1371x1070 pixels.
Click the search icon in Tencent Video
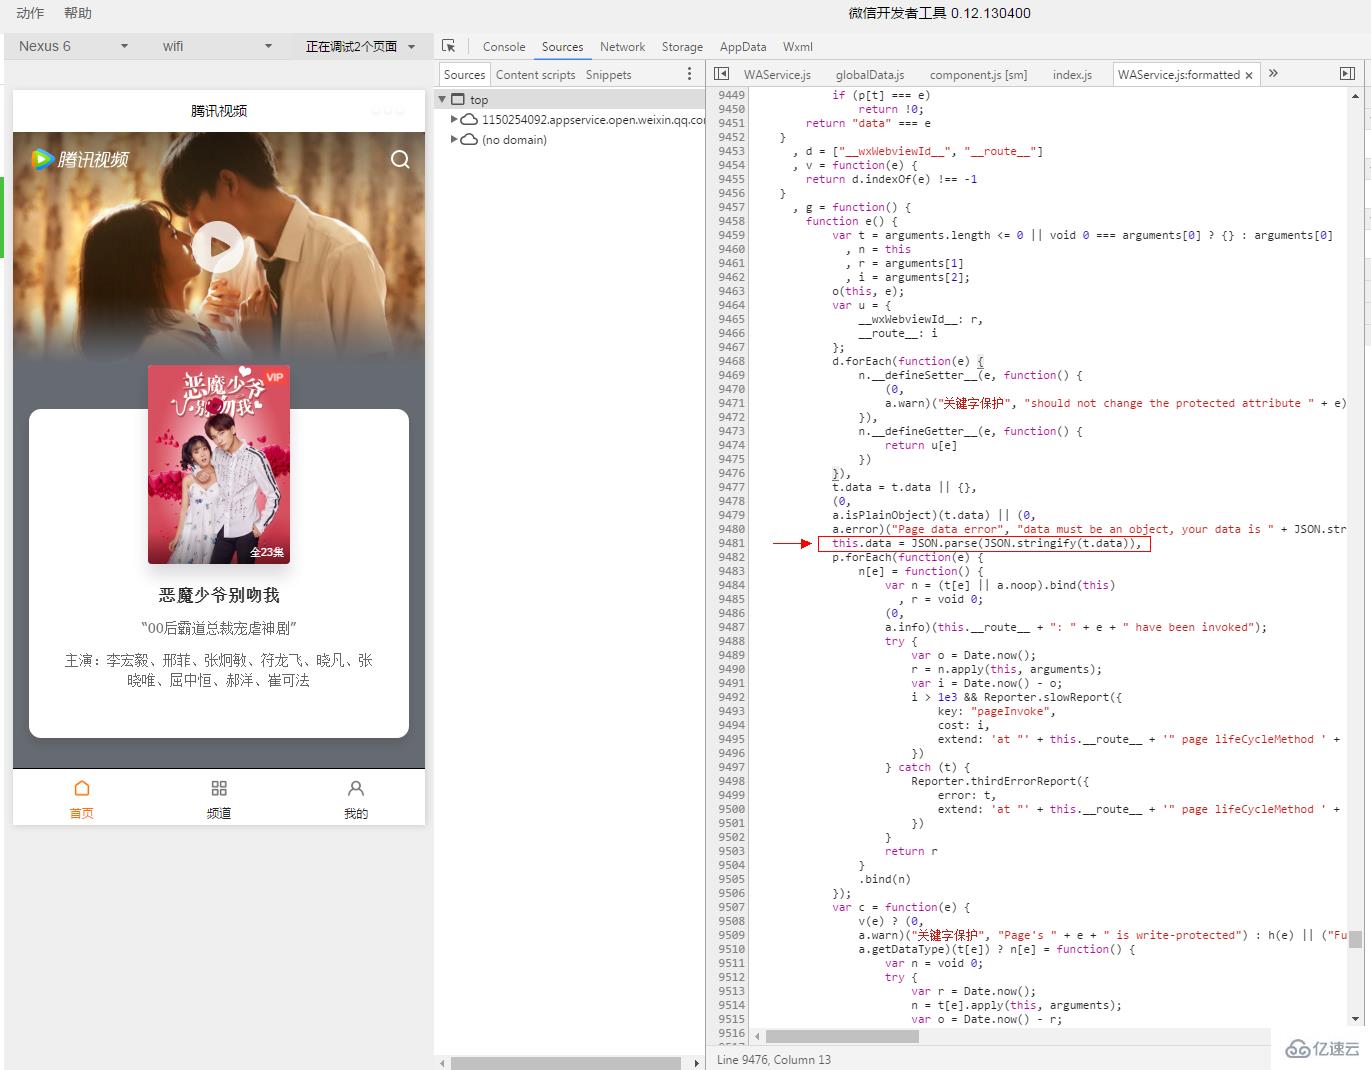click(400, 160)
